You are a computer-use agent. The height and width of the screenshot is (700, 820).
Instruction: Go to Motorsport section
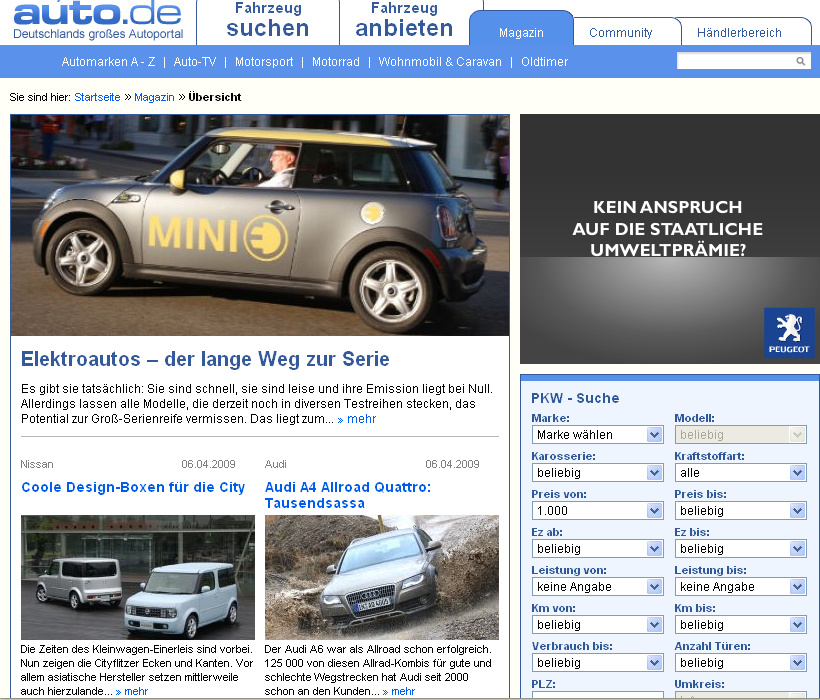264,62
